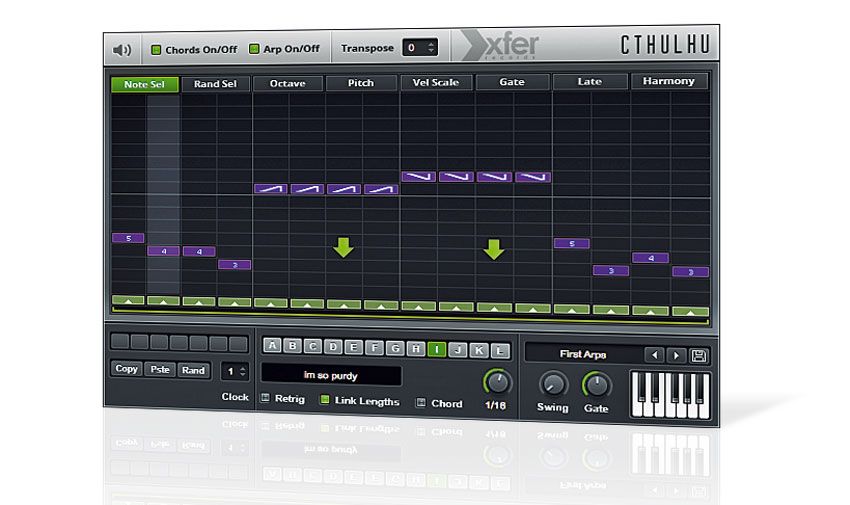850x505 pixels.
Task: Click the Transpose stepper arrows
Action: pos(431,47)
